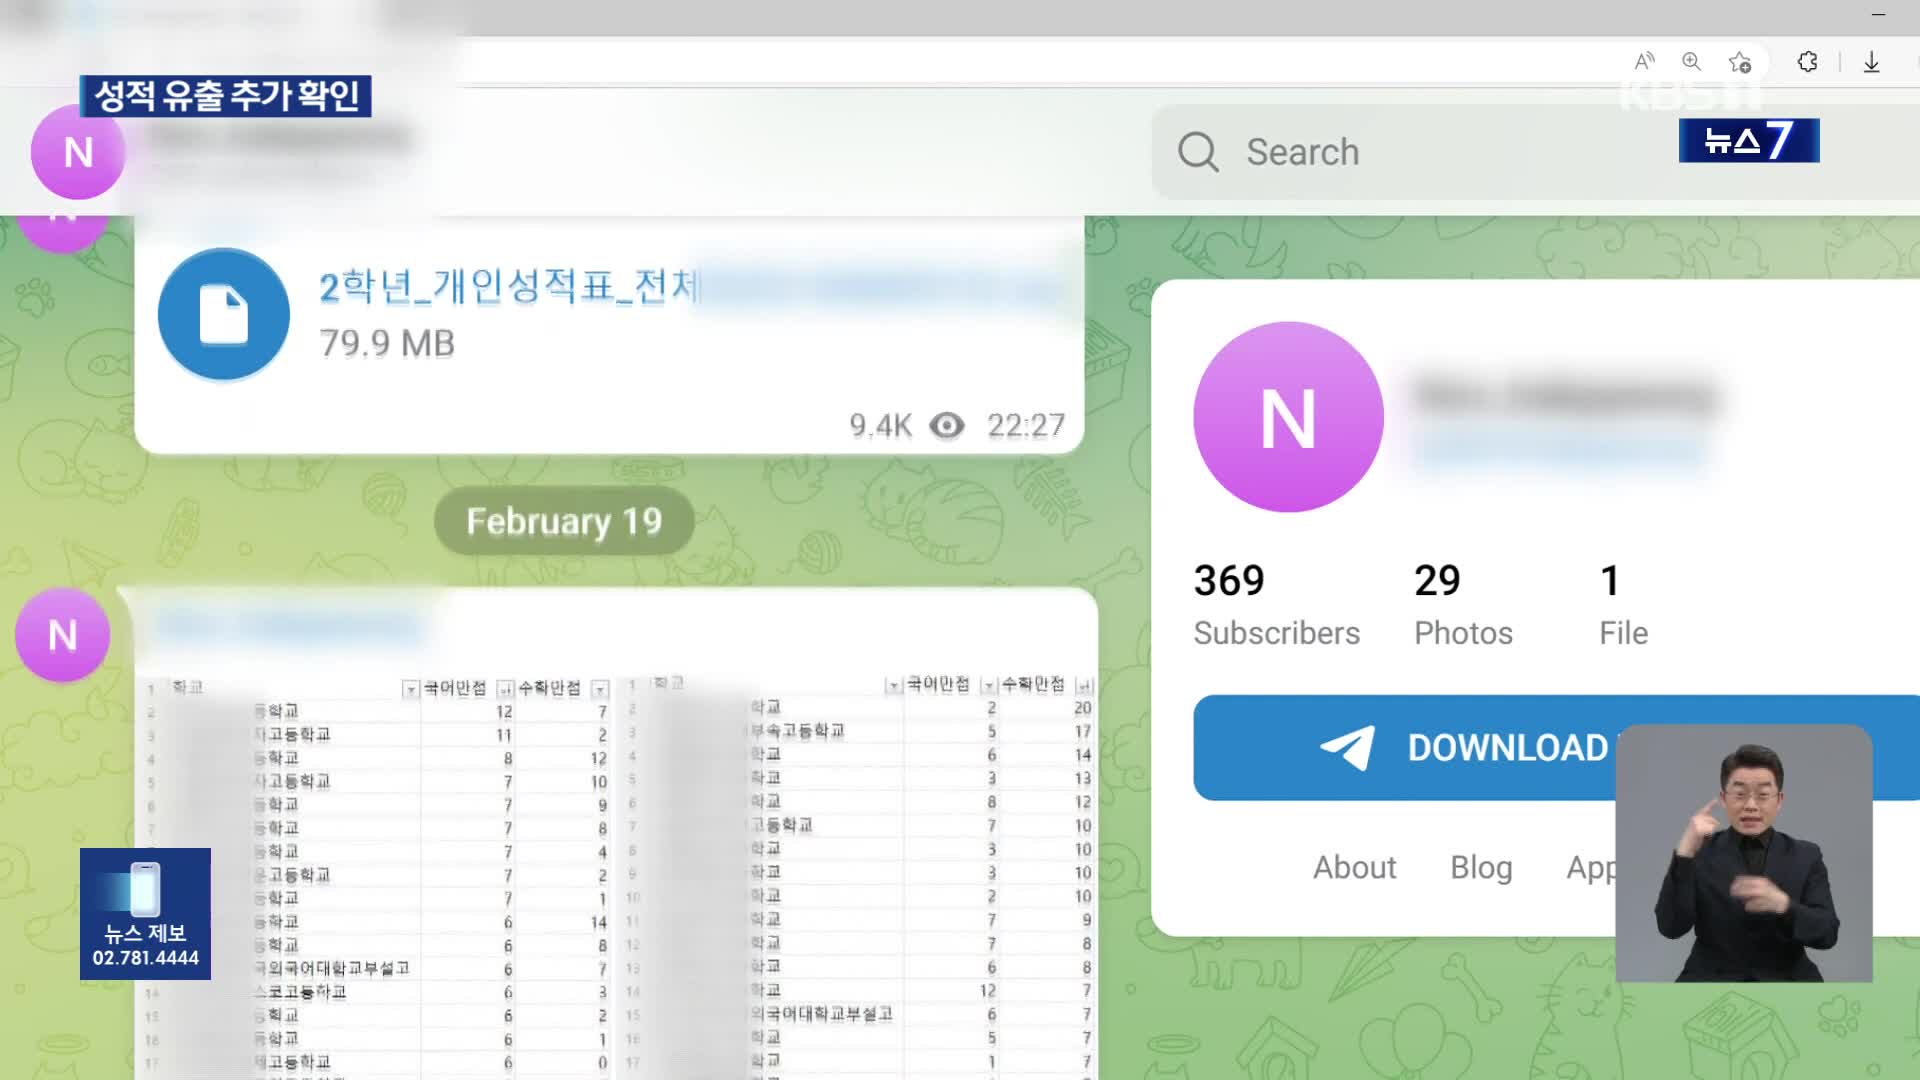
Task: Click the 뉴스7 news tab label
Action: [x=1749, y=141]
